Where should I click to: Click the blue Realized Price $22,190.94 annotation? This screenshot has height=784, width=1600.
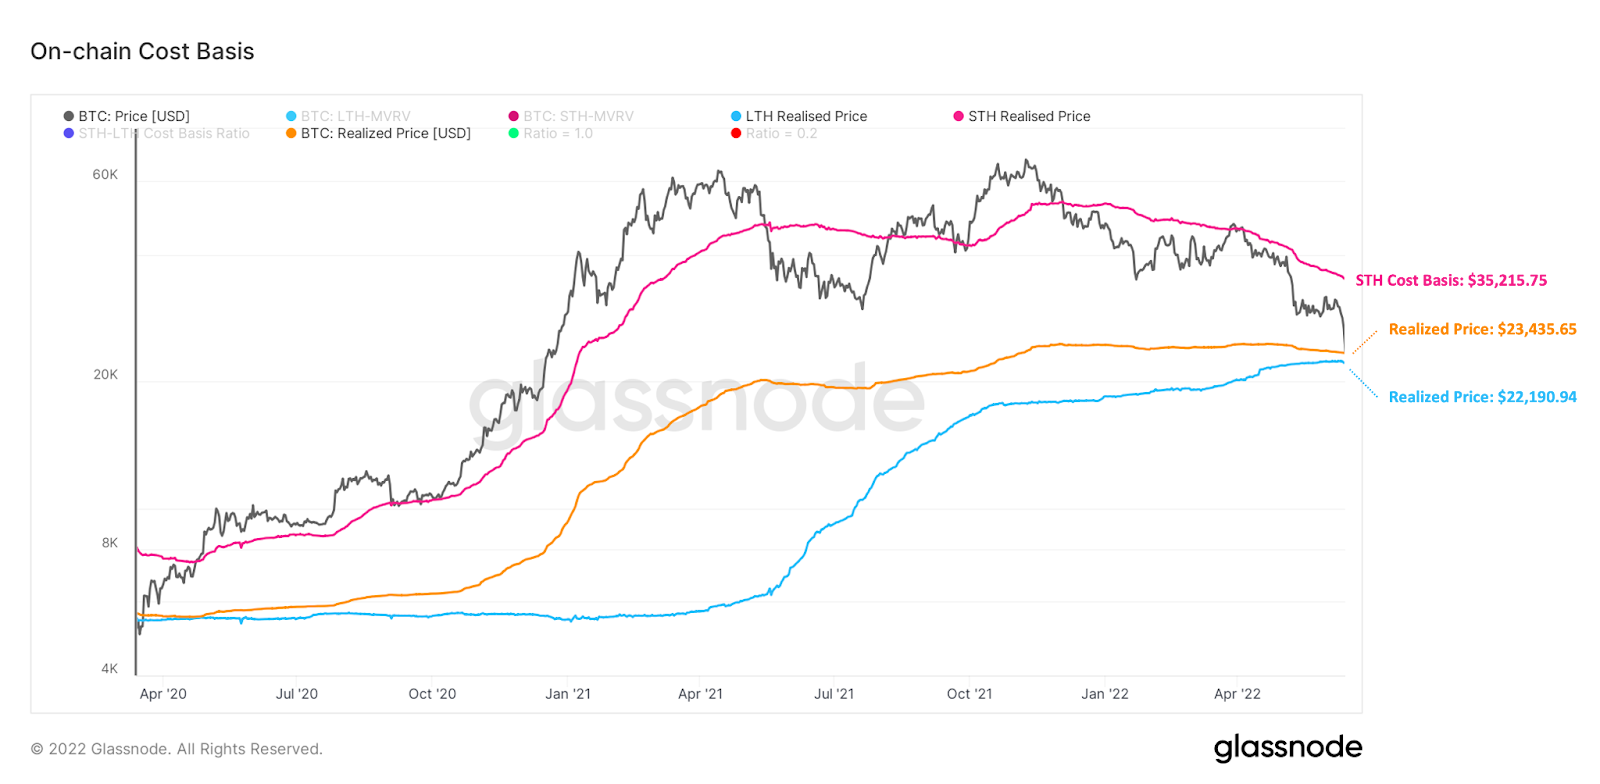[x=1483, y=397]
